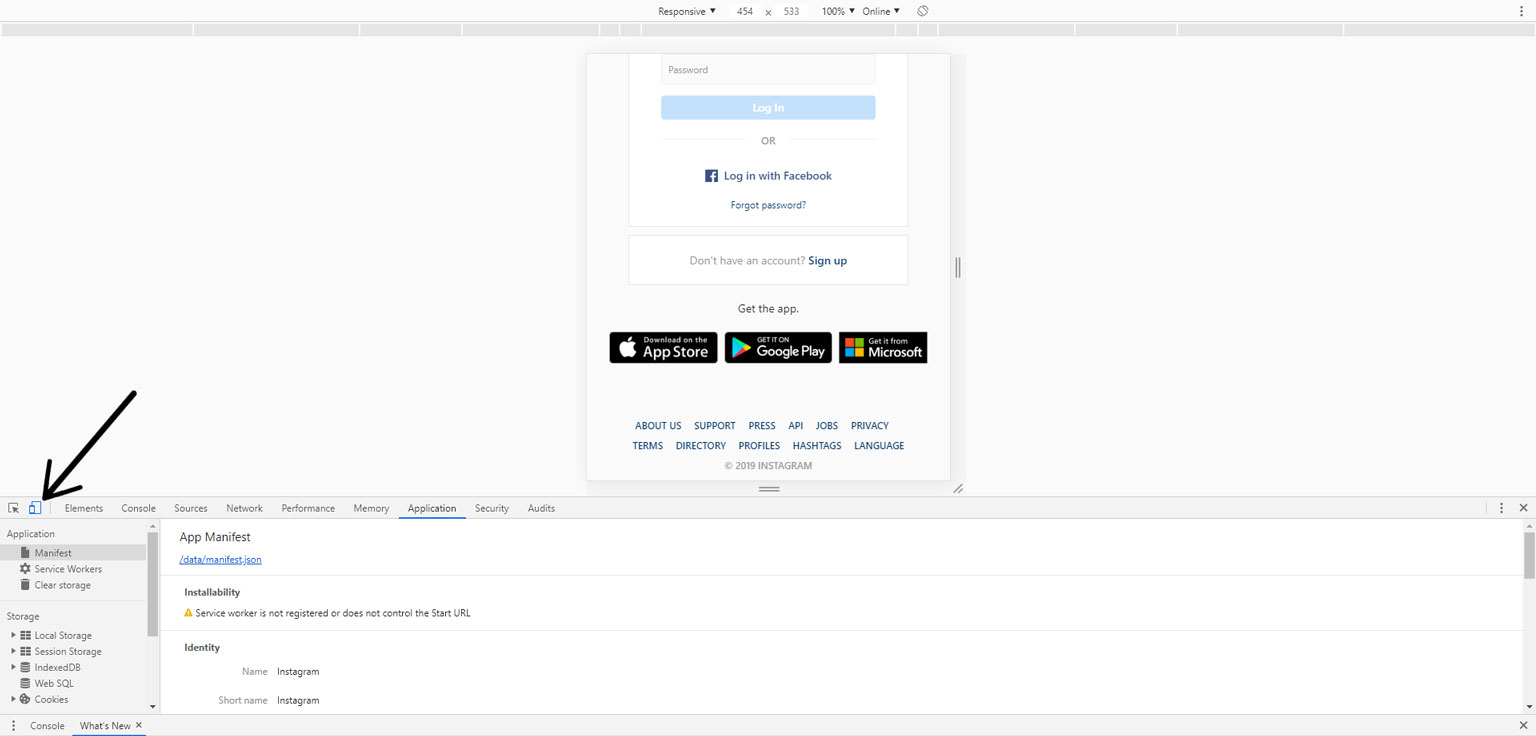Open the Console drawer tab at bottom
This screenshot has height=736, width=1536.
[x=47, y=726]
